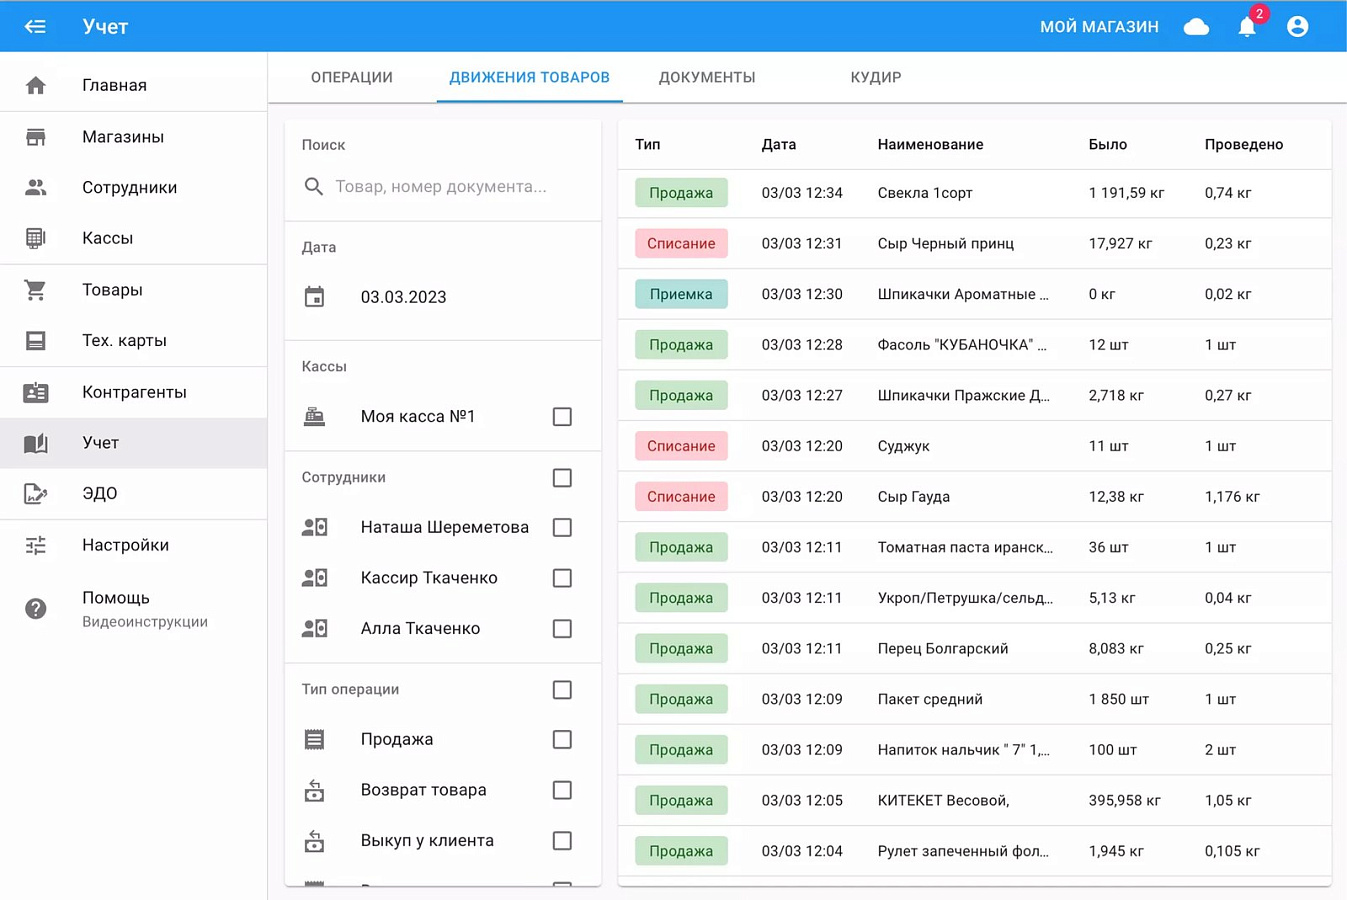1347x900 pixels.
Task: Click the Дата column header
Action: pos(779,145)
